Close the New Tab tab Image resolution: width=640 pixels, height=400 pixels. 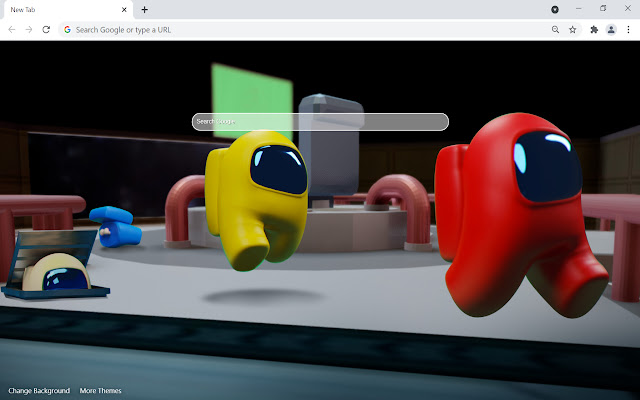coord(125,9)
